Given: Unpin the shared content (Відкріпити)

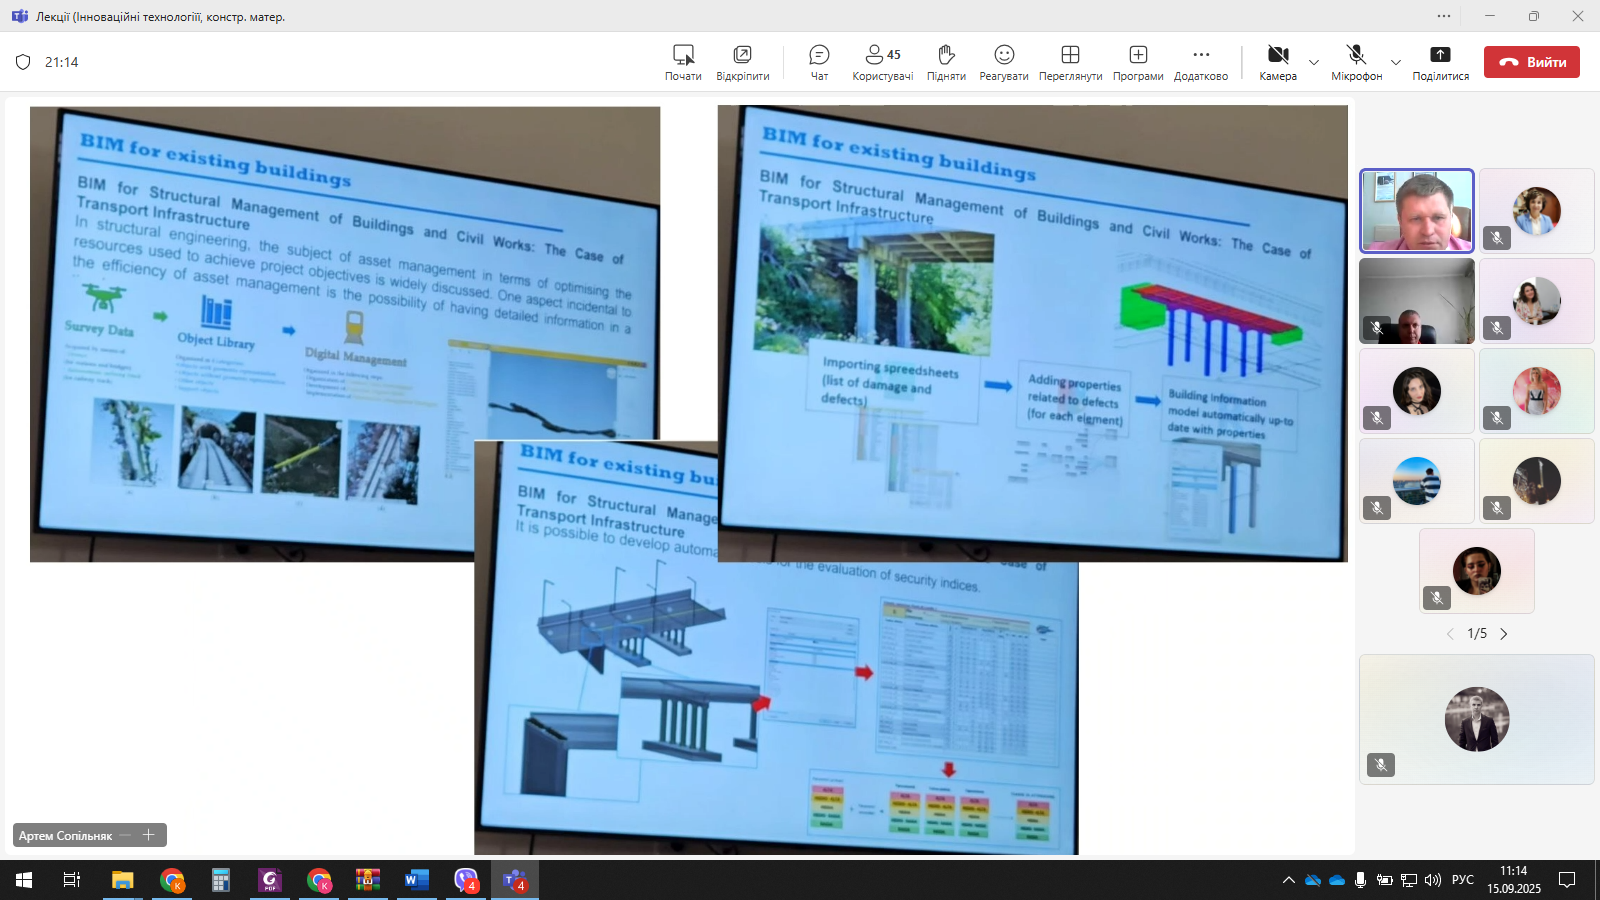Looking at the screenshot, I should coord(742,62).
